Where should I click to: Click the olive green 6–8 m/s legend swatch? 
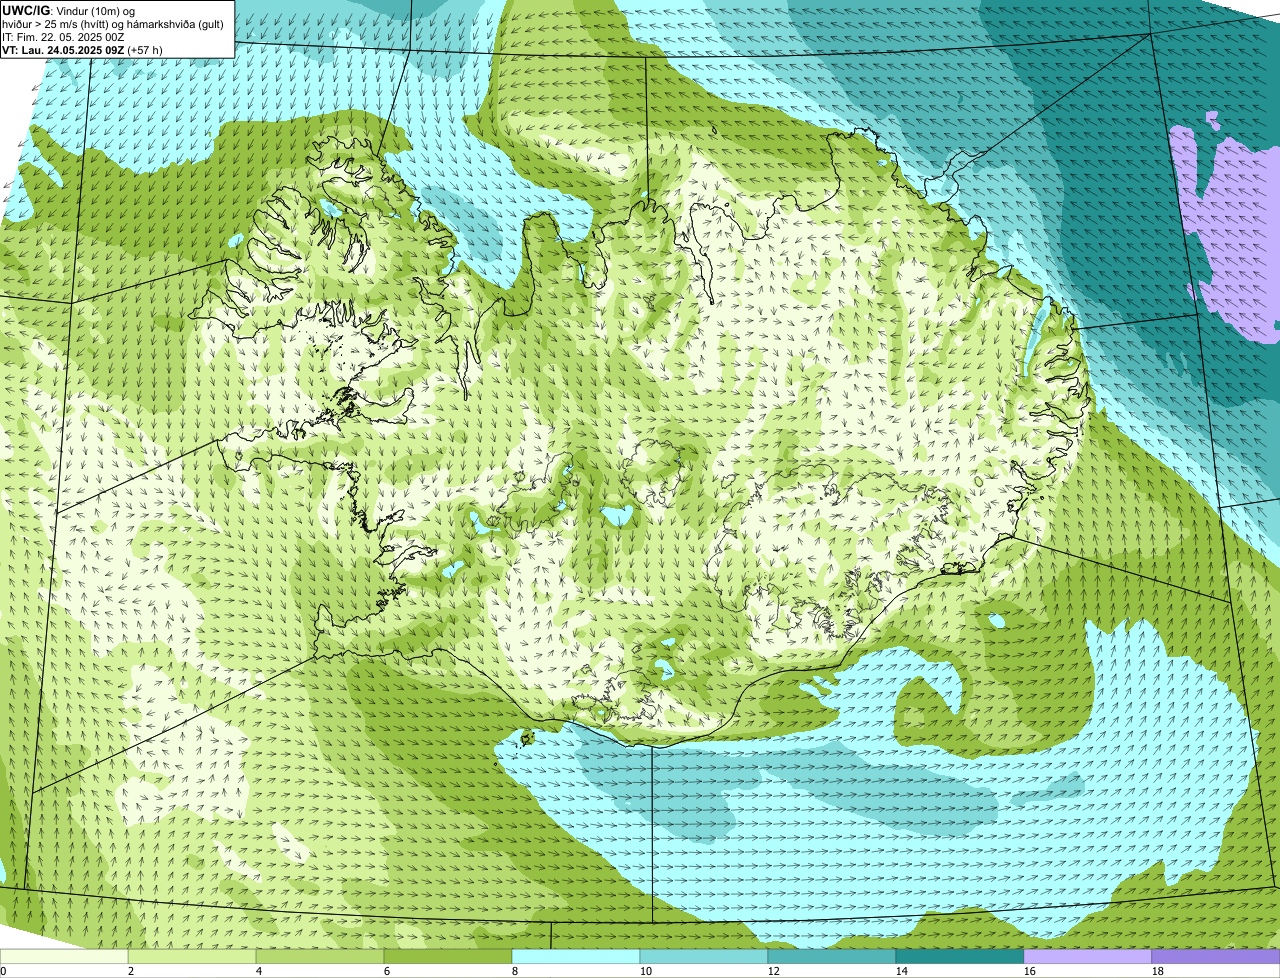click(x=448, y=956)
